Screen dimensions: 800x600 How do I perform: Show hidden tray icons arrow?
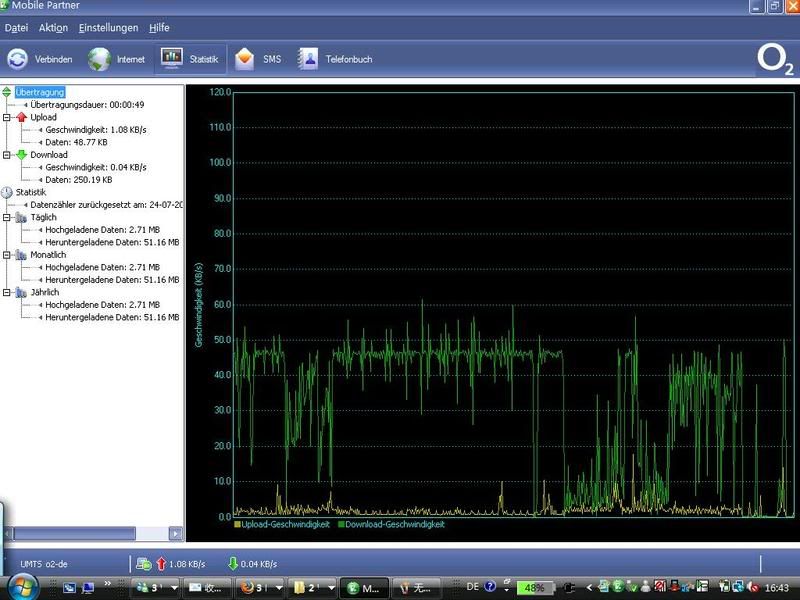click(589, 588)
